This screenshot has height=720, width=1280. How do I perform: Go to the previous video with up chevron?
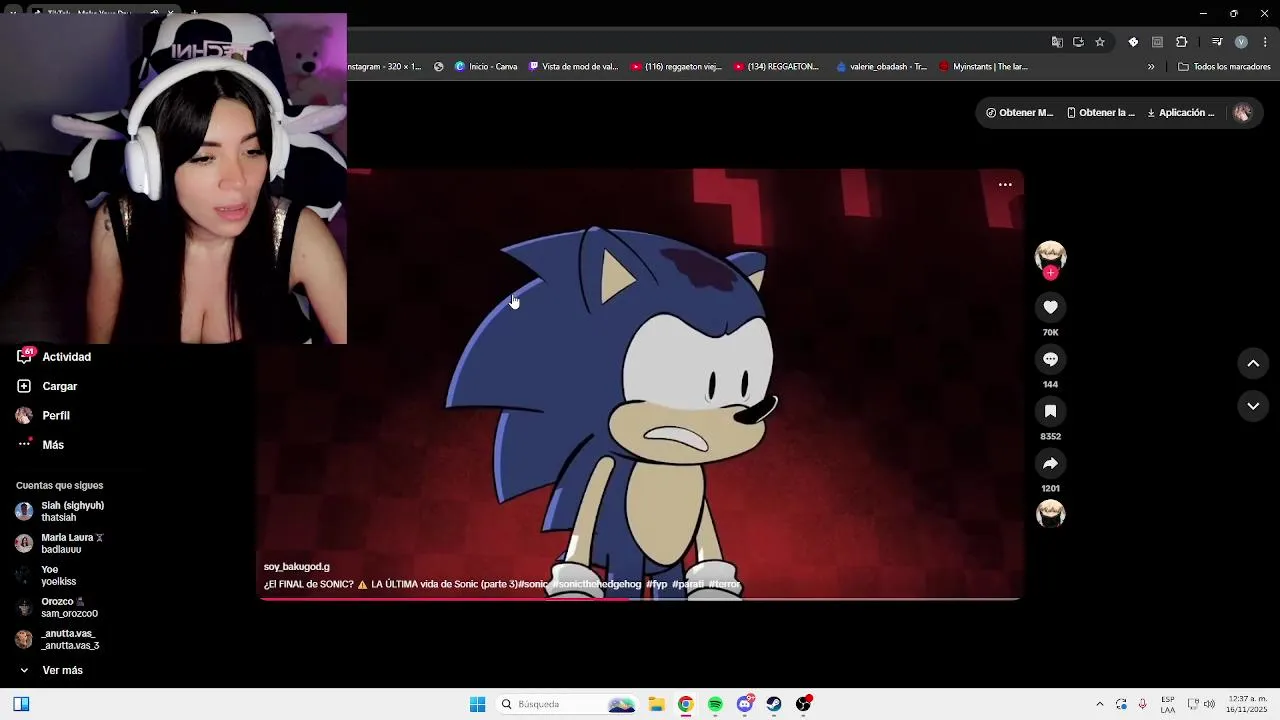(x=1253, y=363)
